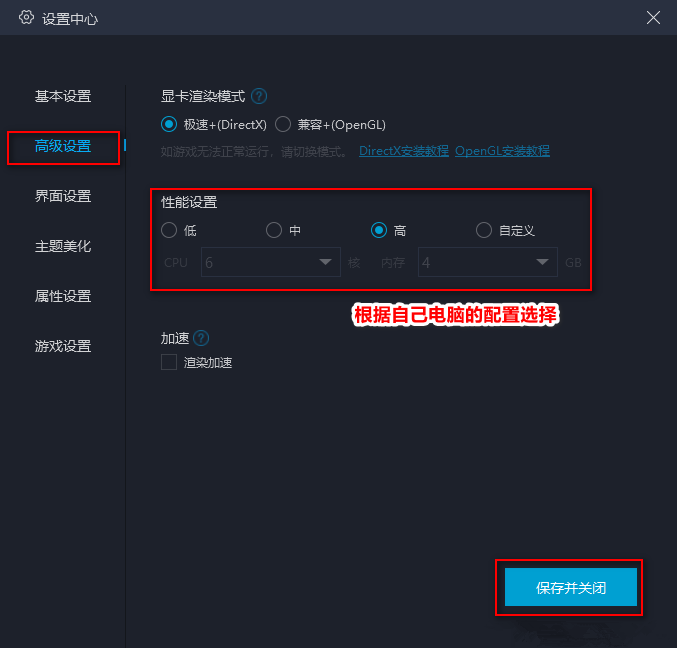Select 极速+(DirectX) render mode
This screenshot has height=648, width=677.
[x=169, y=124]
